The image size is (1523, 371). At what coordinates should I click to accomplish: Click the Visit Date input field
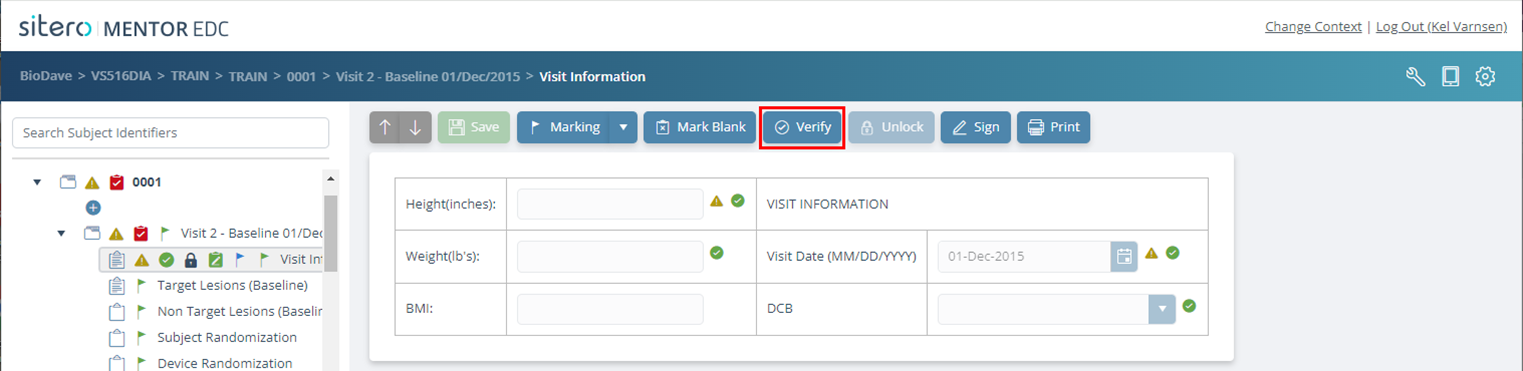click(1024, 256)
